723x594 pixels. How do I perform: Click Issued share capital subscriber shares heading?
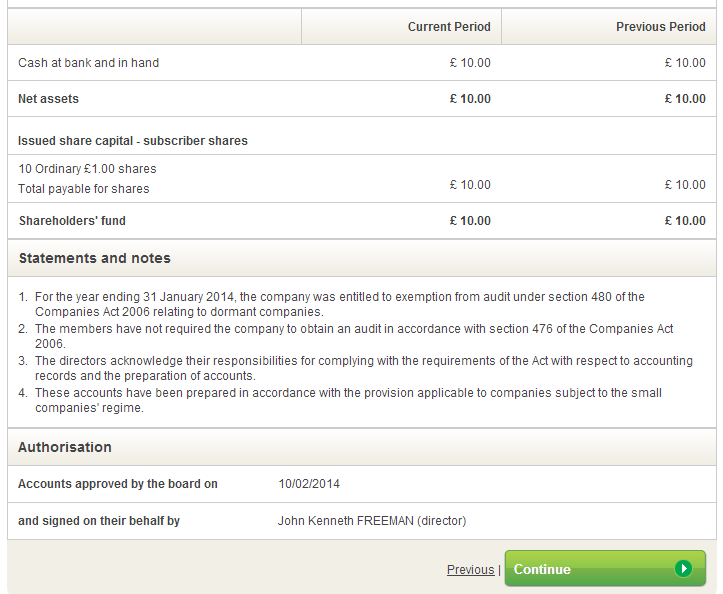click(133, 141)
